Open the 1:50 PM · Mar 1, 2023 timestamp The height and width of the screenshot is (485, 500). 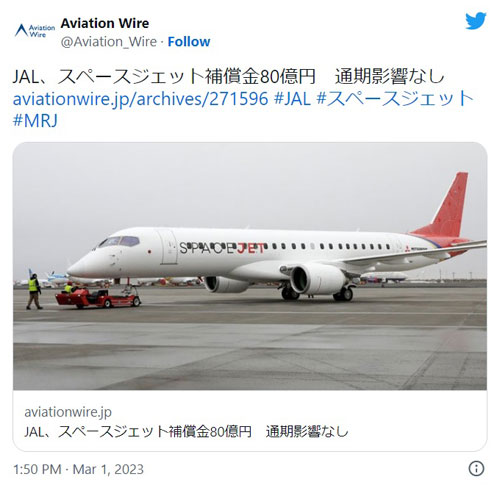tap(78, 469)
